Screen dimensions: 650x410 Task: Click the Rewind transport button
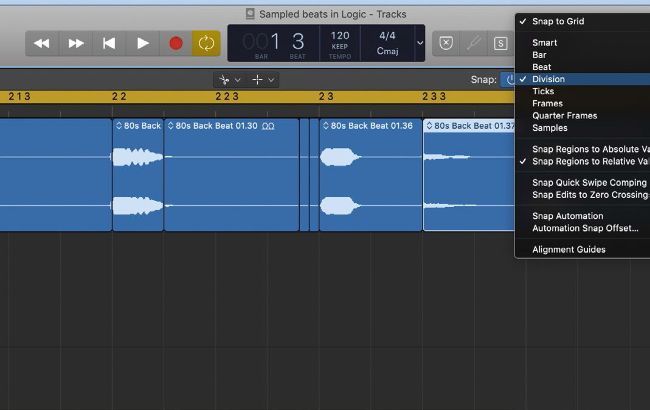(42, 43)
